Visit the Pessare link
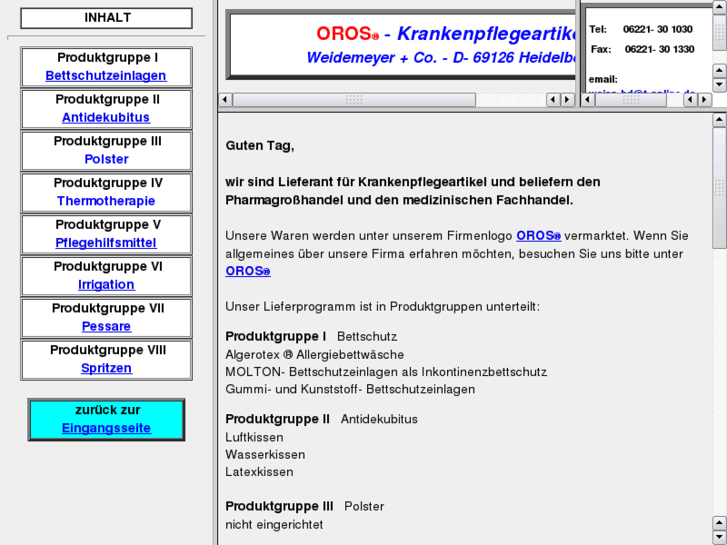Viewport: 727px width, 545px height. pyautogui.click(x=106, y=326)
